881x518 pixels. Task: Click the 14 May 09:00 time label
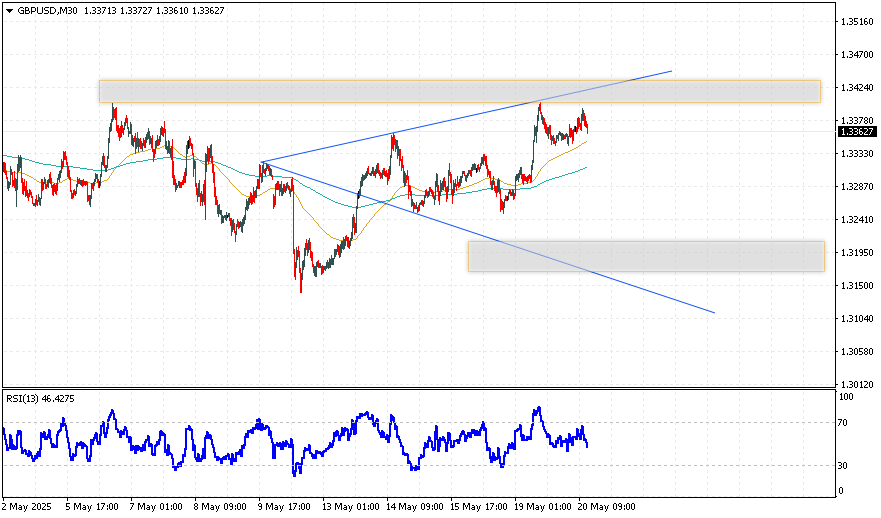click(x=415, y=507)
